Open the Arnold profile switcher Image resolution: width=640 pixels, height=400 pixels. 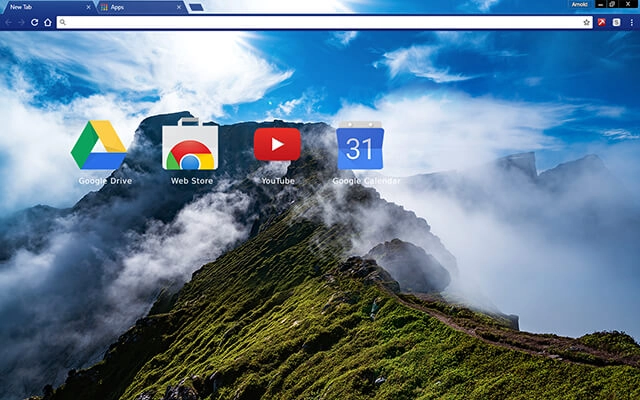pos(580,4)
